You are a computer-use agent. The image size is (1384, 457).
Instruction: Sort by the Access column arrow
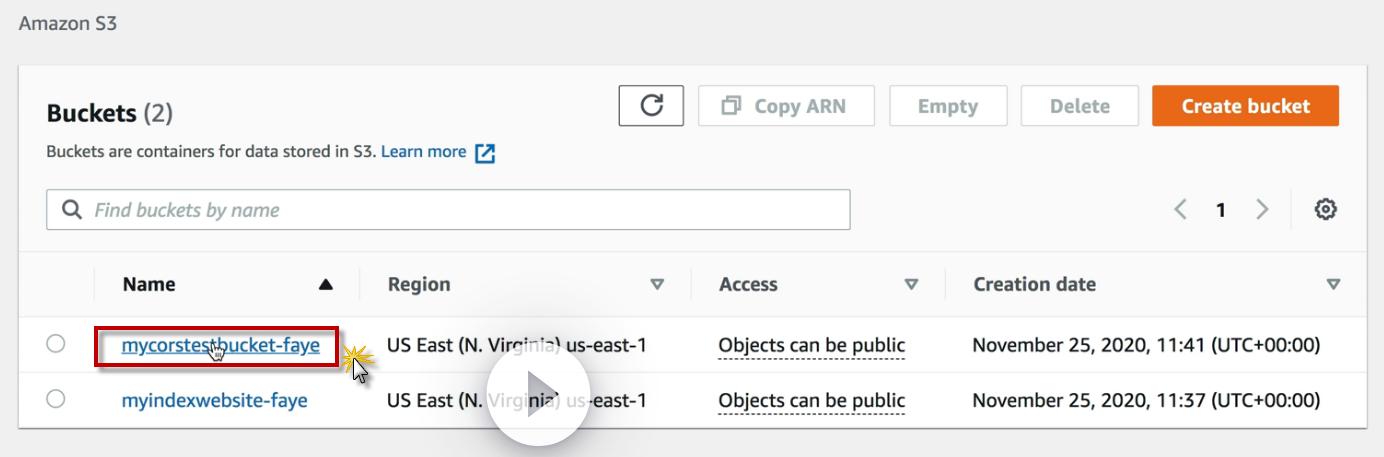(x=910, y=285)
